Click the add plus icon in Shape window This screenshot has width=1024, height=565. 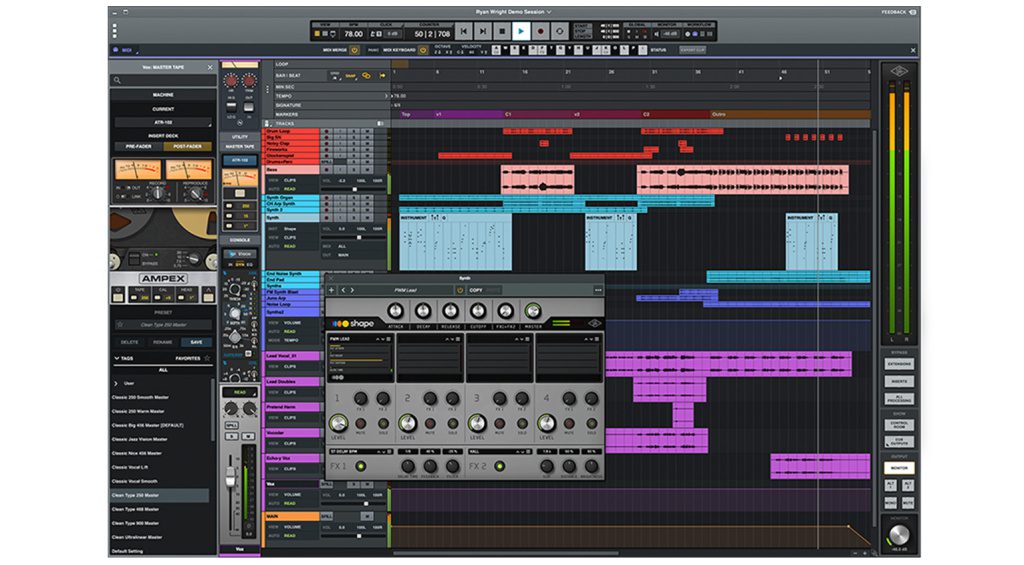(333, 290)
